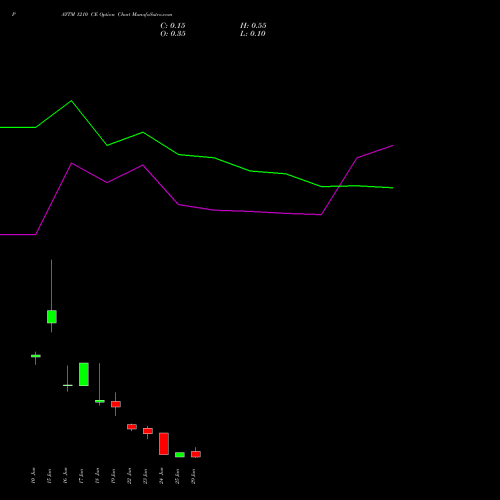Image resolution: width=500 pixels, height=500 pixels.
Task: Click the last red candle on the right
Action: click(196, 454)
